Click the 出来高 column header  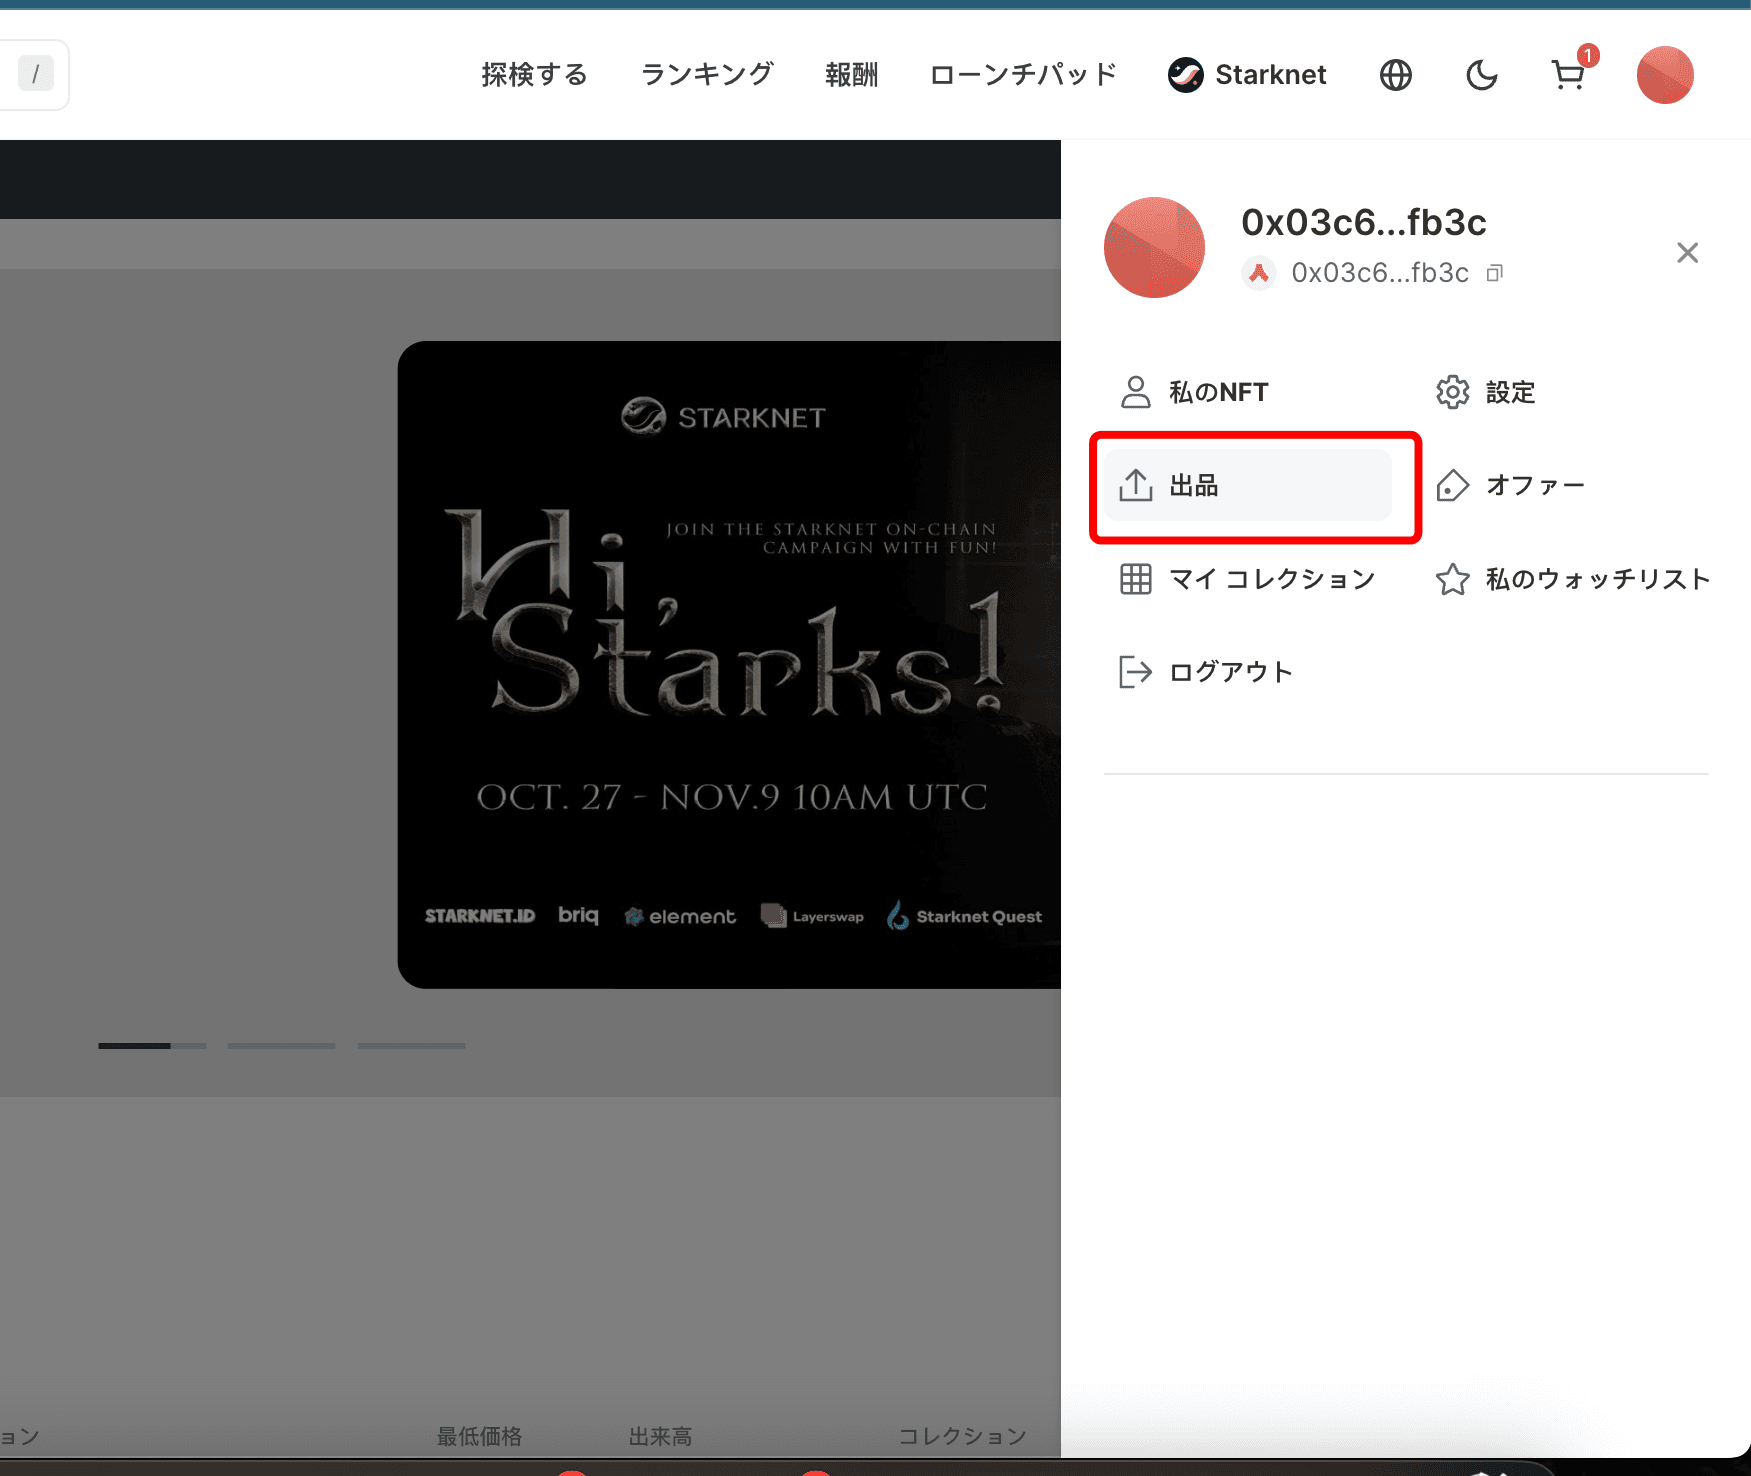(660, 1437)
